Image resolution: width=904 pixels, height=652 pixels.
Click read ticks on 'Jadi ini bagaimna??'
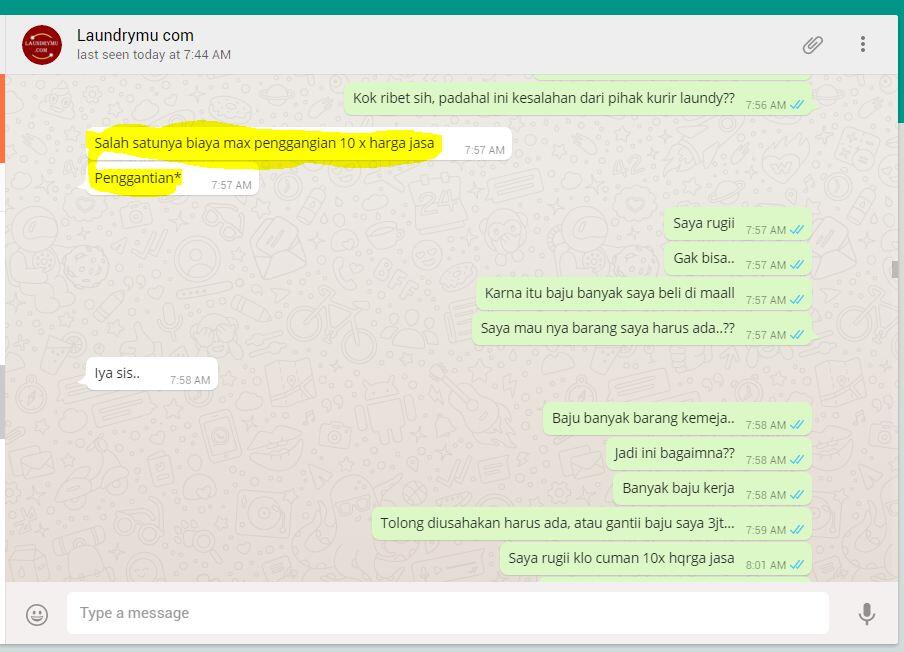point(797,459)
